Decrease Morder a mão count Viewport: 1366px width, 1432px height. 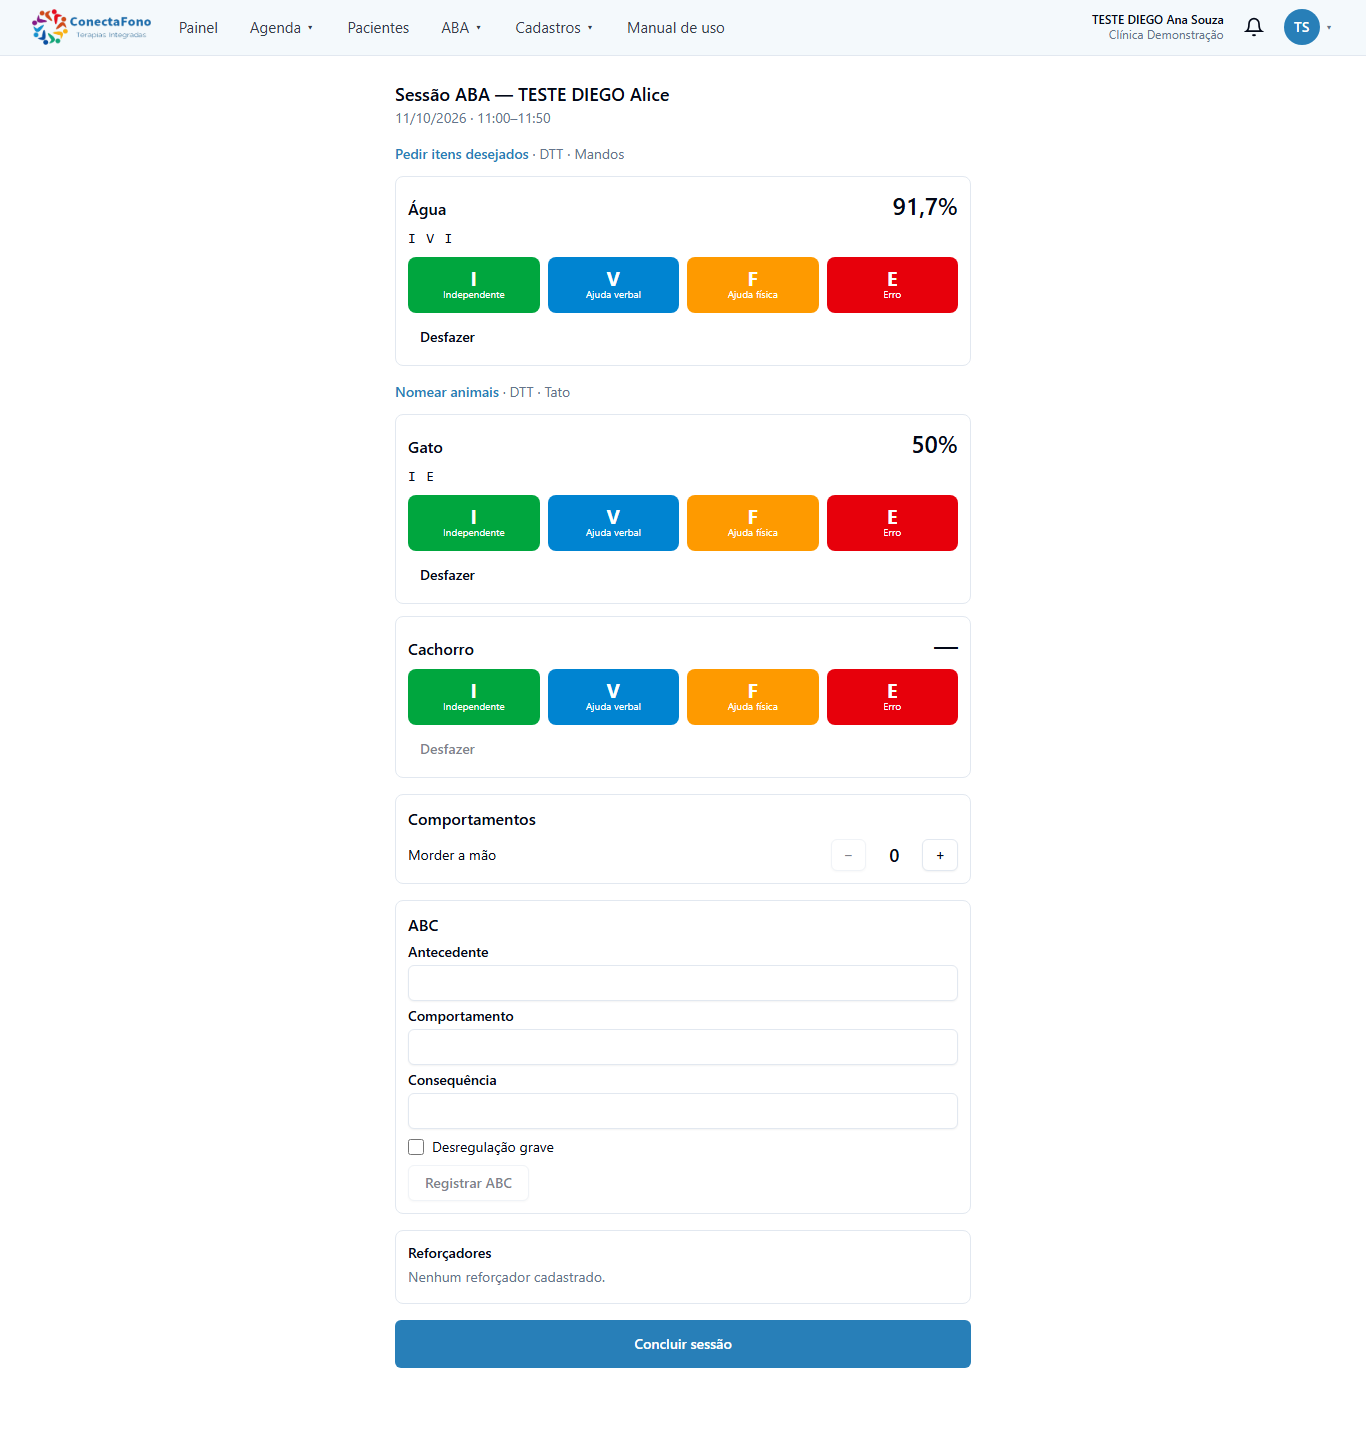tap(848, 855)
